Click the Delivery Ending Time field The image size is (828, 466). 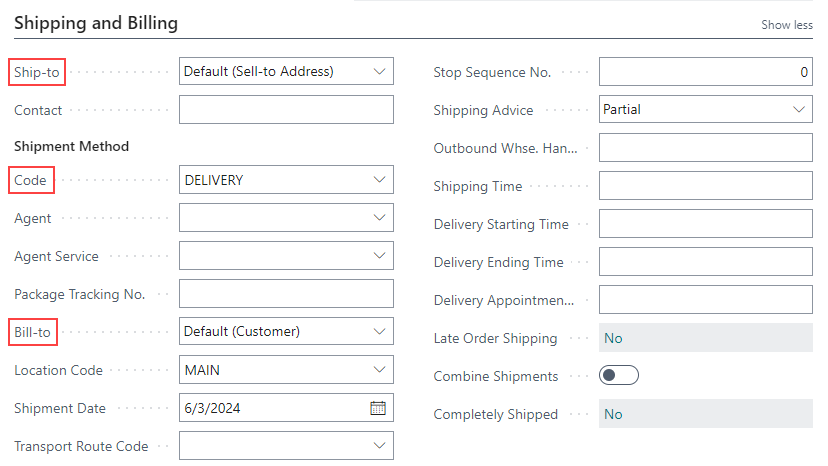[x=705, y=262]
